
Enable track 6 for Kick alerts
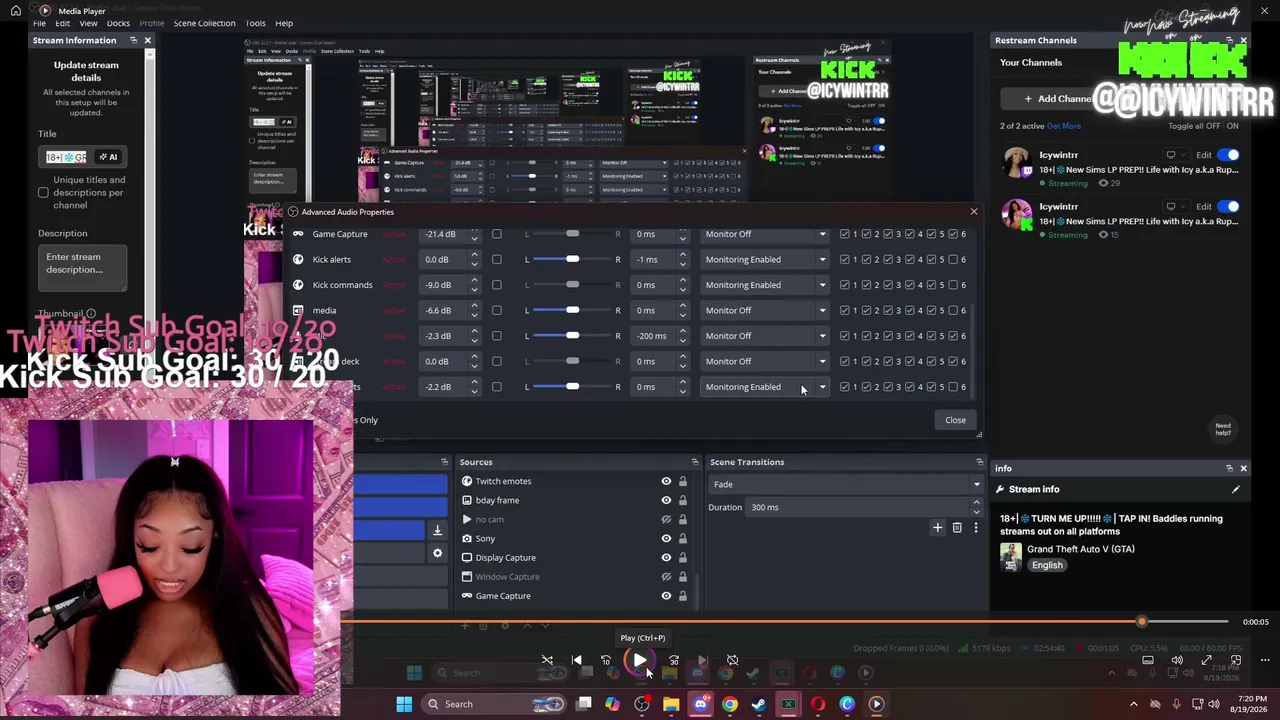click(x=953, y=259)
